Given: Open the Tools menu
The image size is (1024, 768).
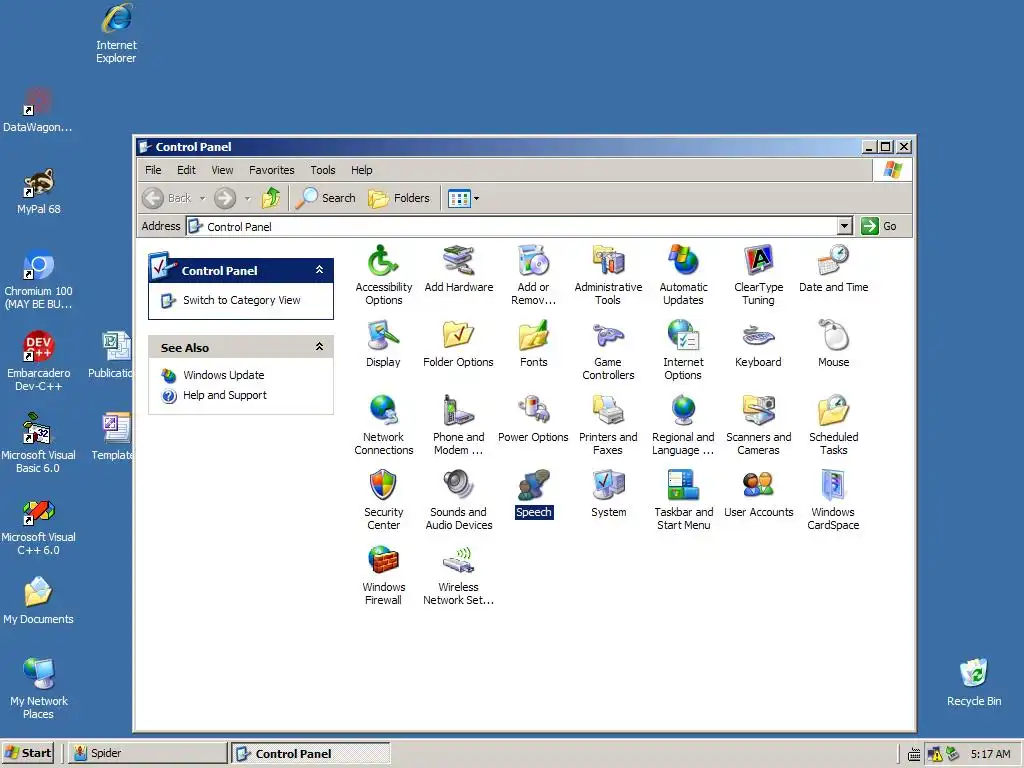Looking at the screenshot, I should point(323,170).
